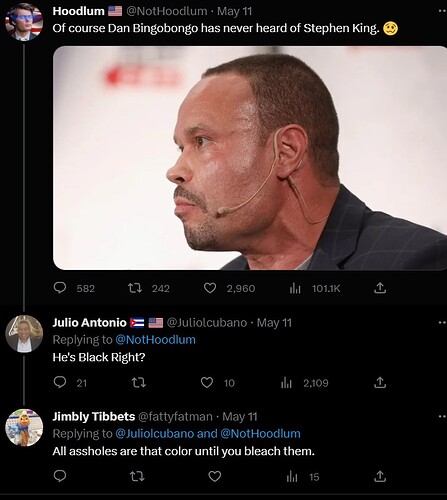This screenshot has height=500, width=447.
Task: Retweet Jimbly Tibbets' reply
Action: (137, 476)
